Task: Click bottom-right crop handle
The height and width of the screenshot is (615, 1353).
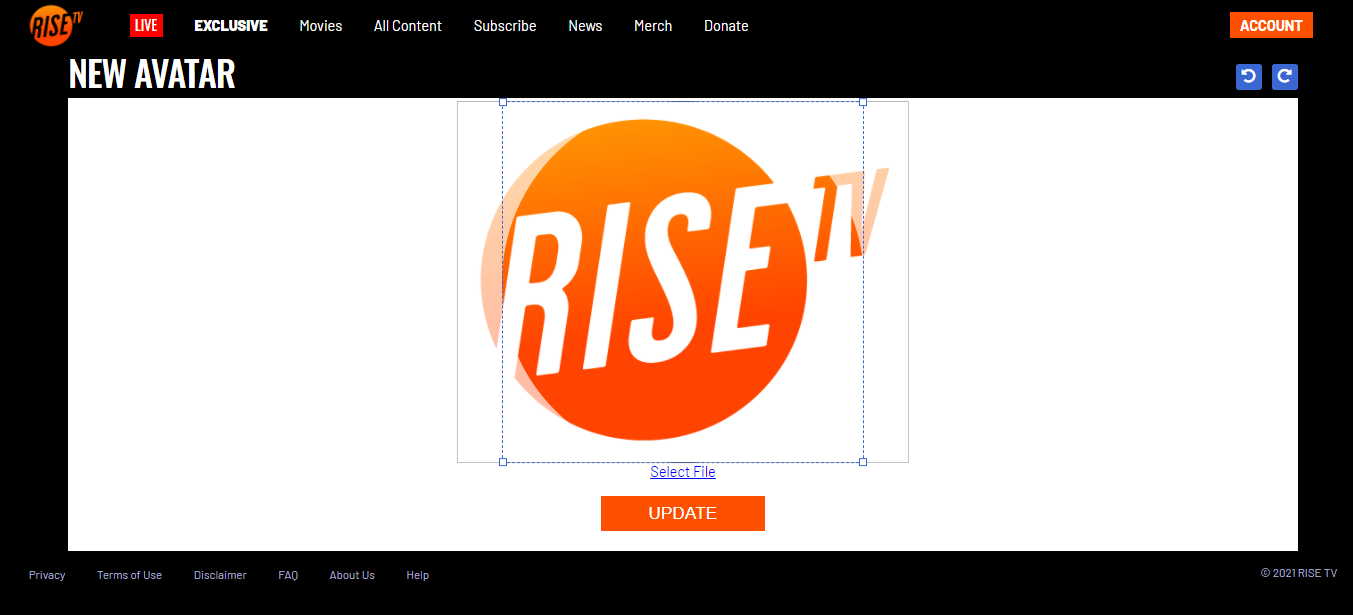Action: 863,462
